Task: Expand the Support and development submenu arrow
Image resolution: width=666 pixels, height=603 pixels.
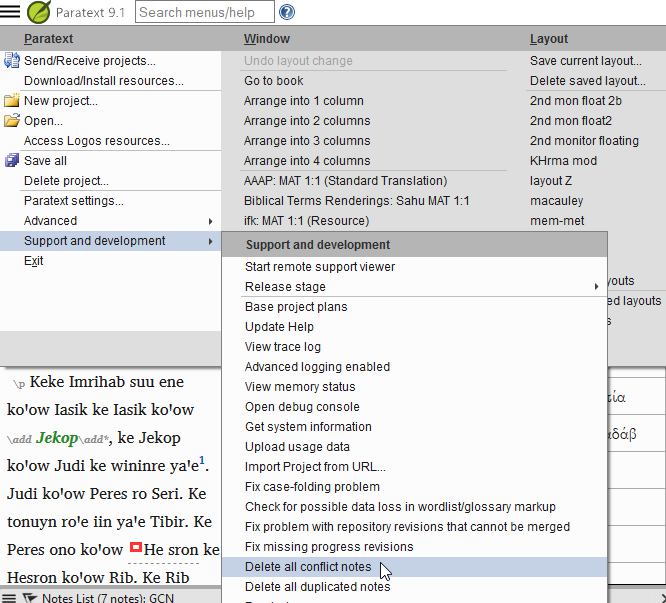Action: click(x=211, y=241)
